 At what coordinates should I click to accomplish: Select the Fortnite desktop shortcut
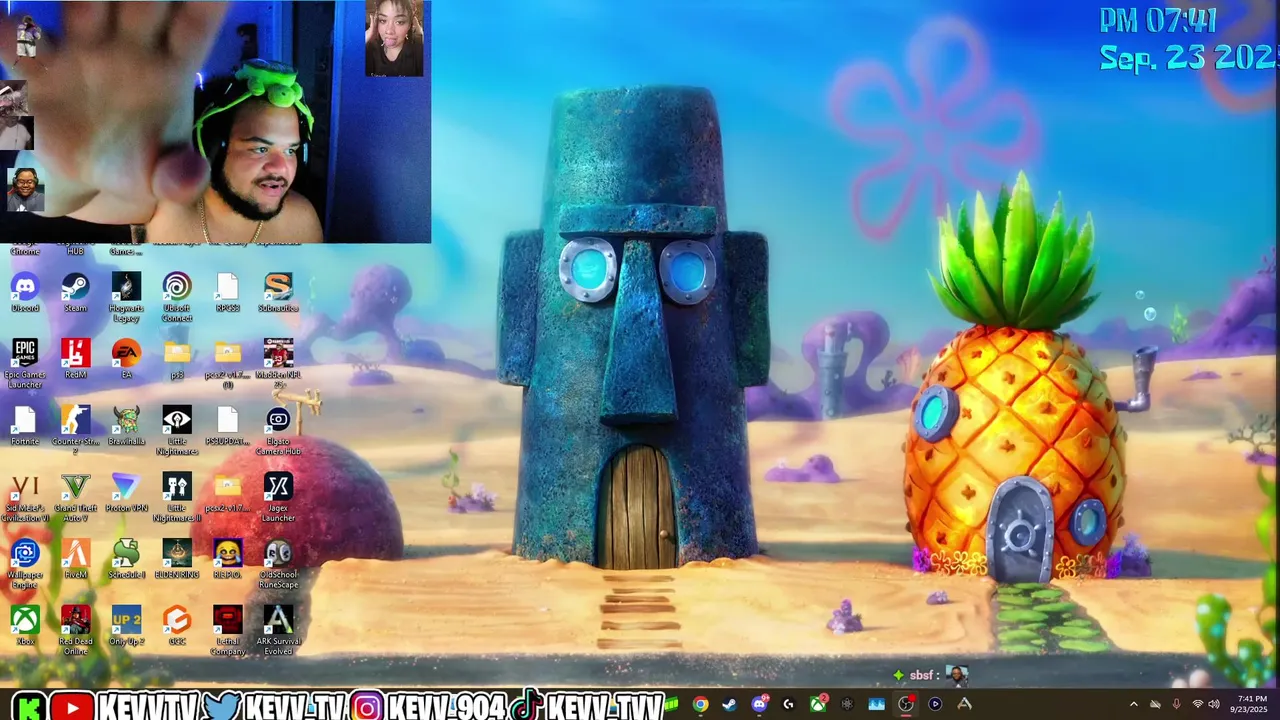(x=25, y=426)
